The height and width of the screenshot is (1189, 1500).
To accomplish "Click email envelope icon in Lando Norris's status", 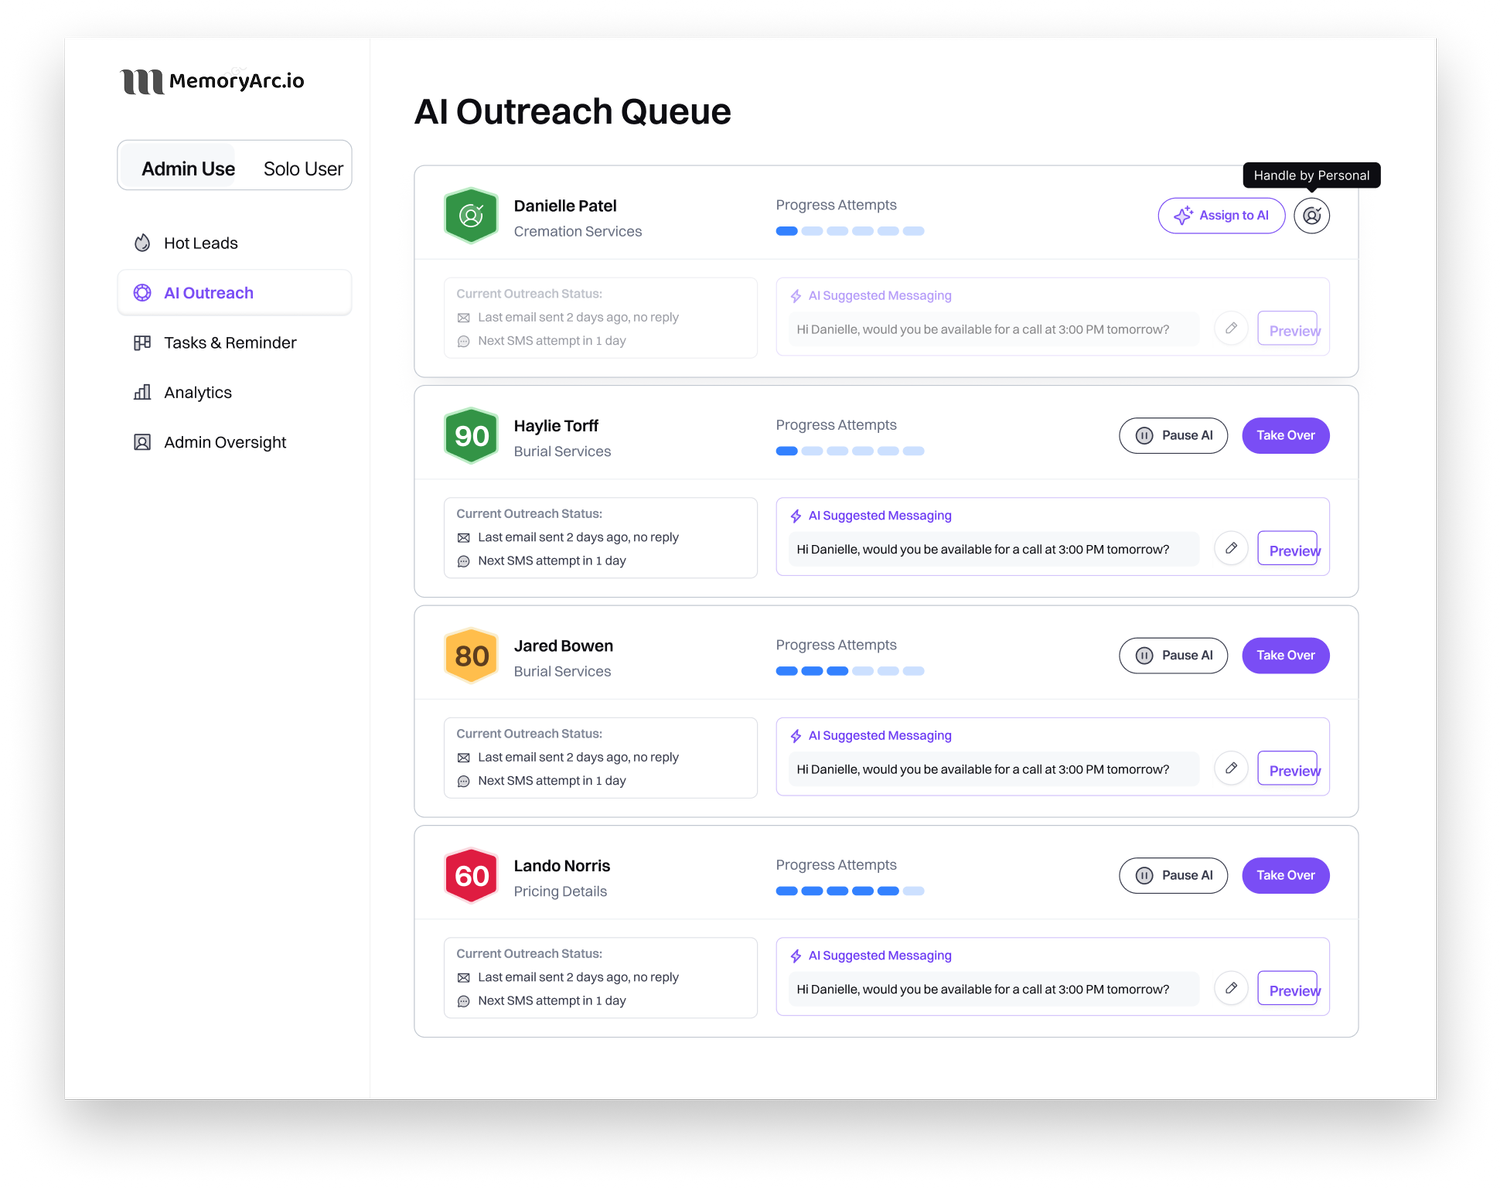I will (463, 978).
